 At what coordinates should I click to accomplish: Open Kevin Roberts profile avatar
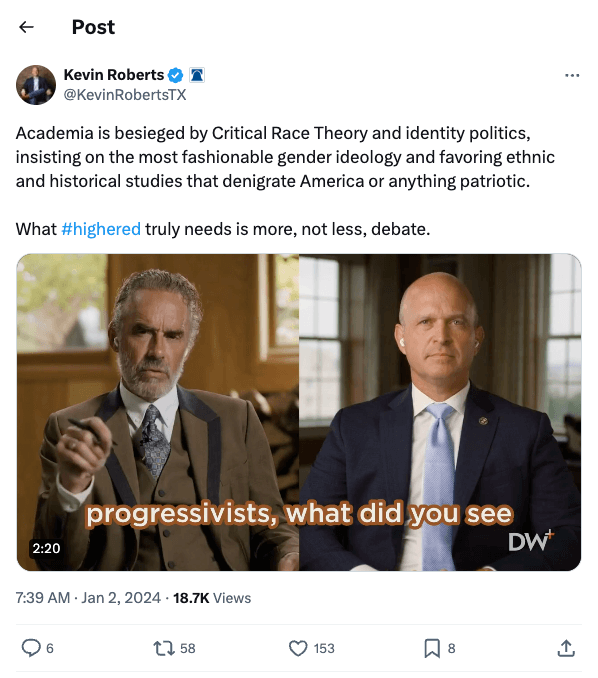[x=36, y=85]
